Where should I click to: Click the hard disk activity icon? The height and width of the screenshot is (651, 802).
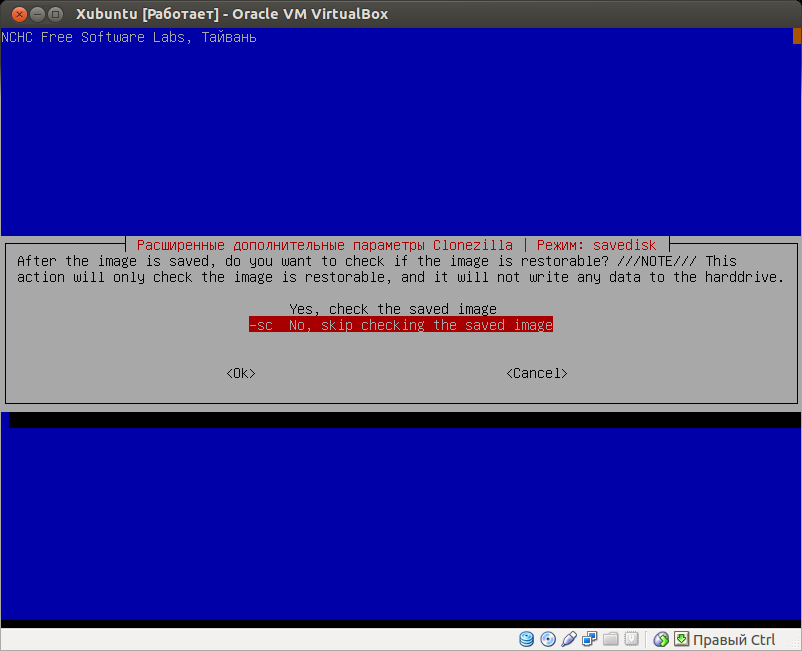coord(526,639)
